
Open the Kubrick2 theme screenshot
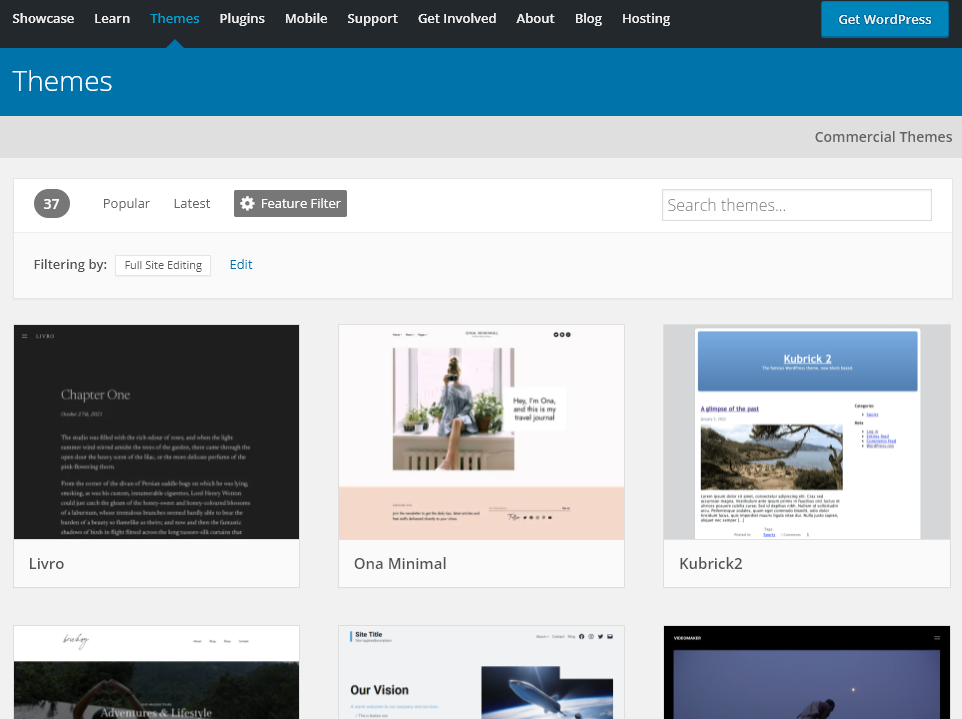(806, 432)
